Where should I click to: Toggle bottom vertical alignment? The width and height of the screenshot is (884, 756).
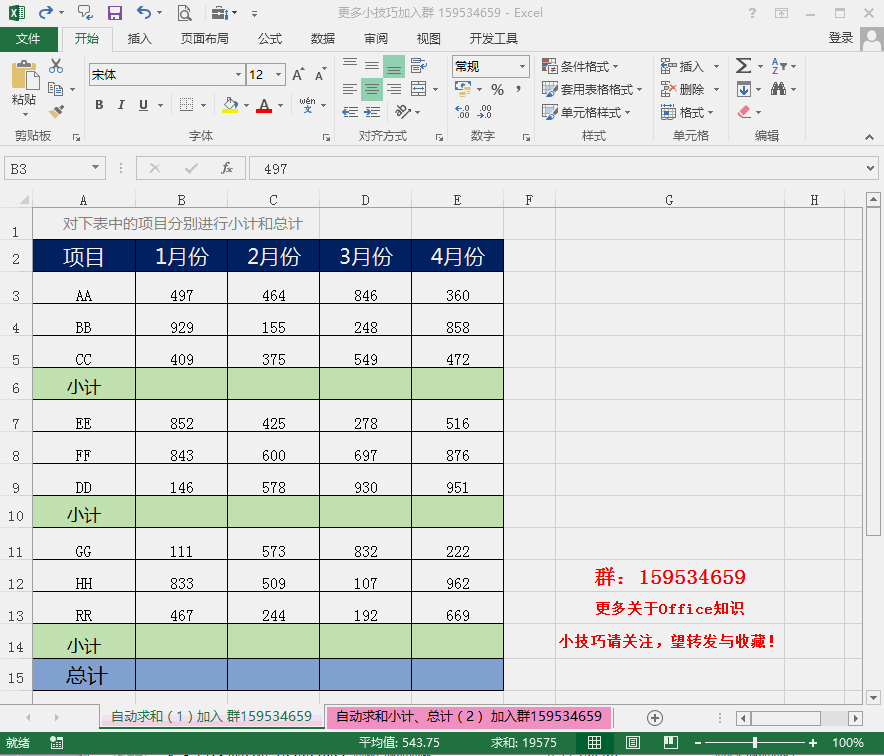[394, 67]
